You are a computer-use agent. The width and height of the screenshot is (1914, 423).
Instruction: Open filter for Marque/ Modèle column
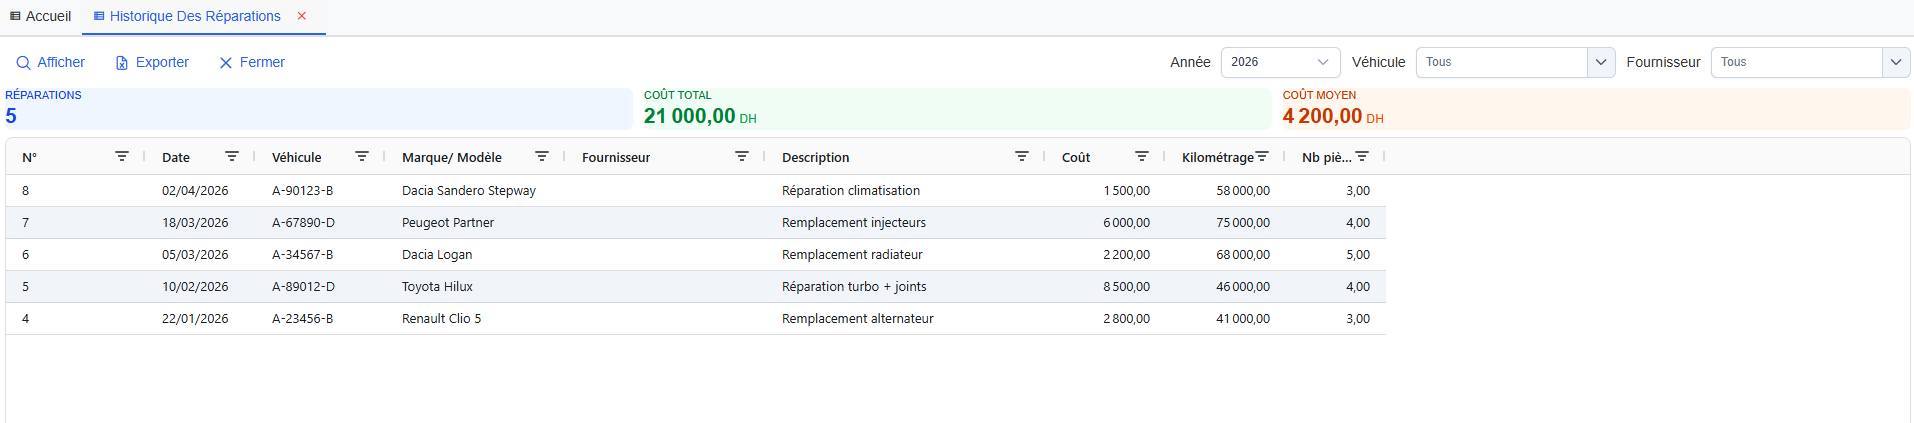[x=542, y=157]
